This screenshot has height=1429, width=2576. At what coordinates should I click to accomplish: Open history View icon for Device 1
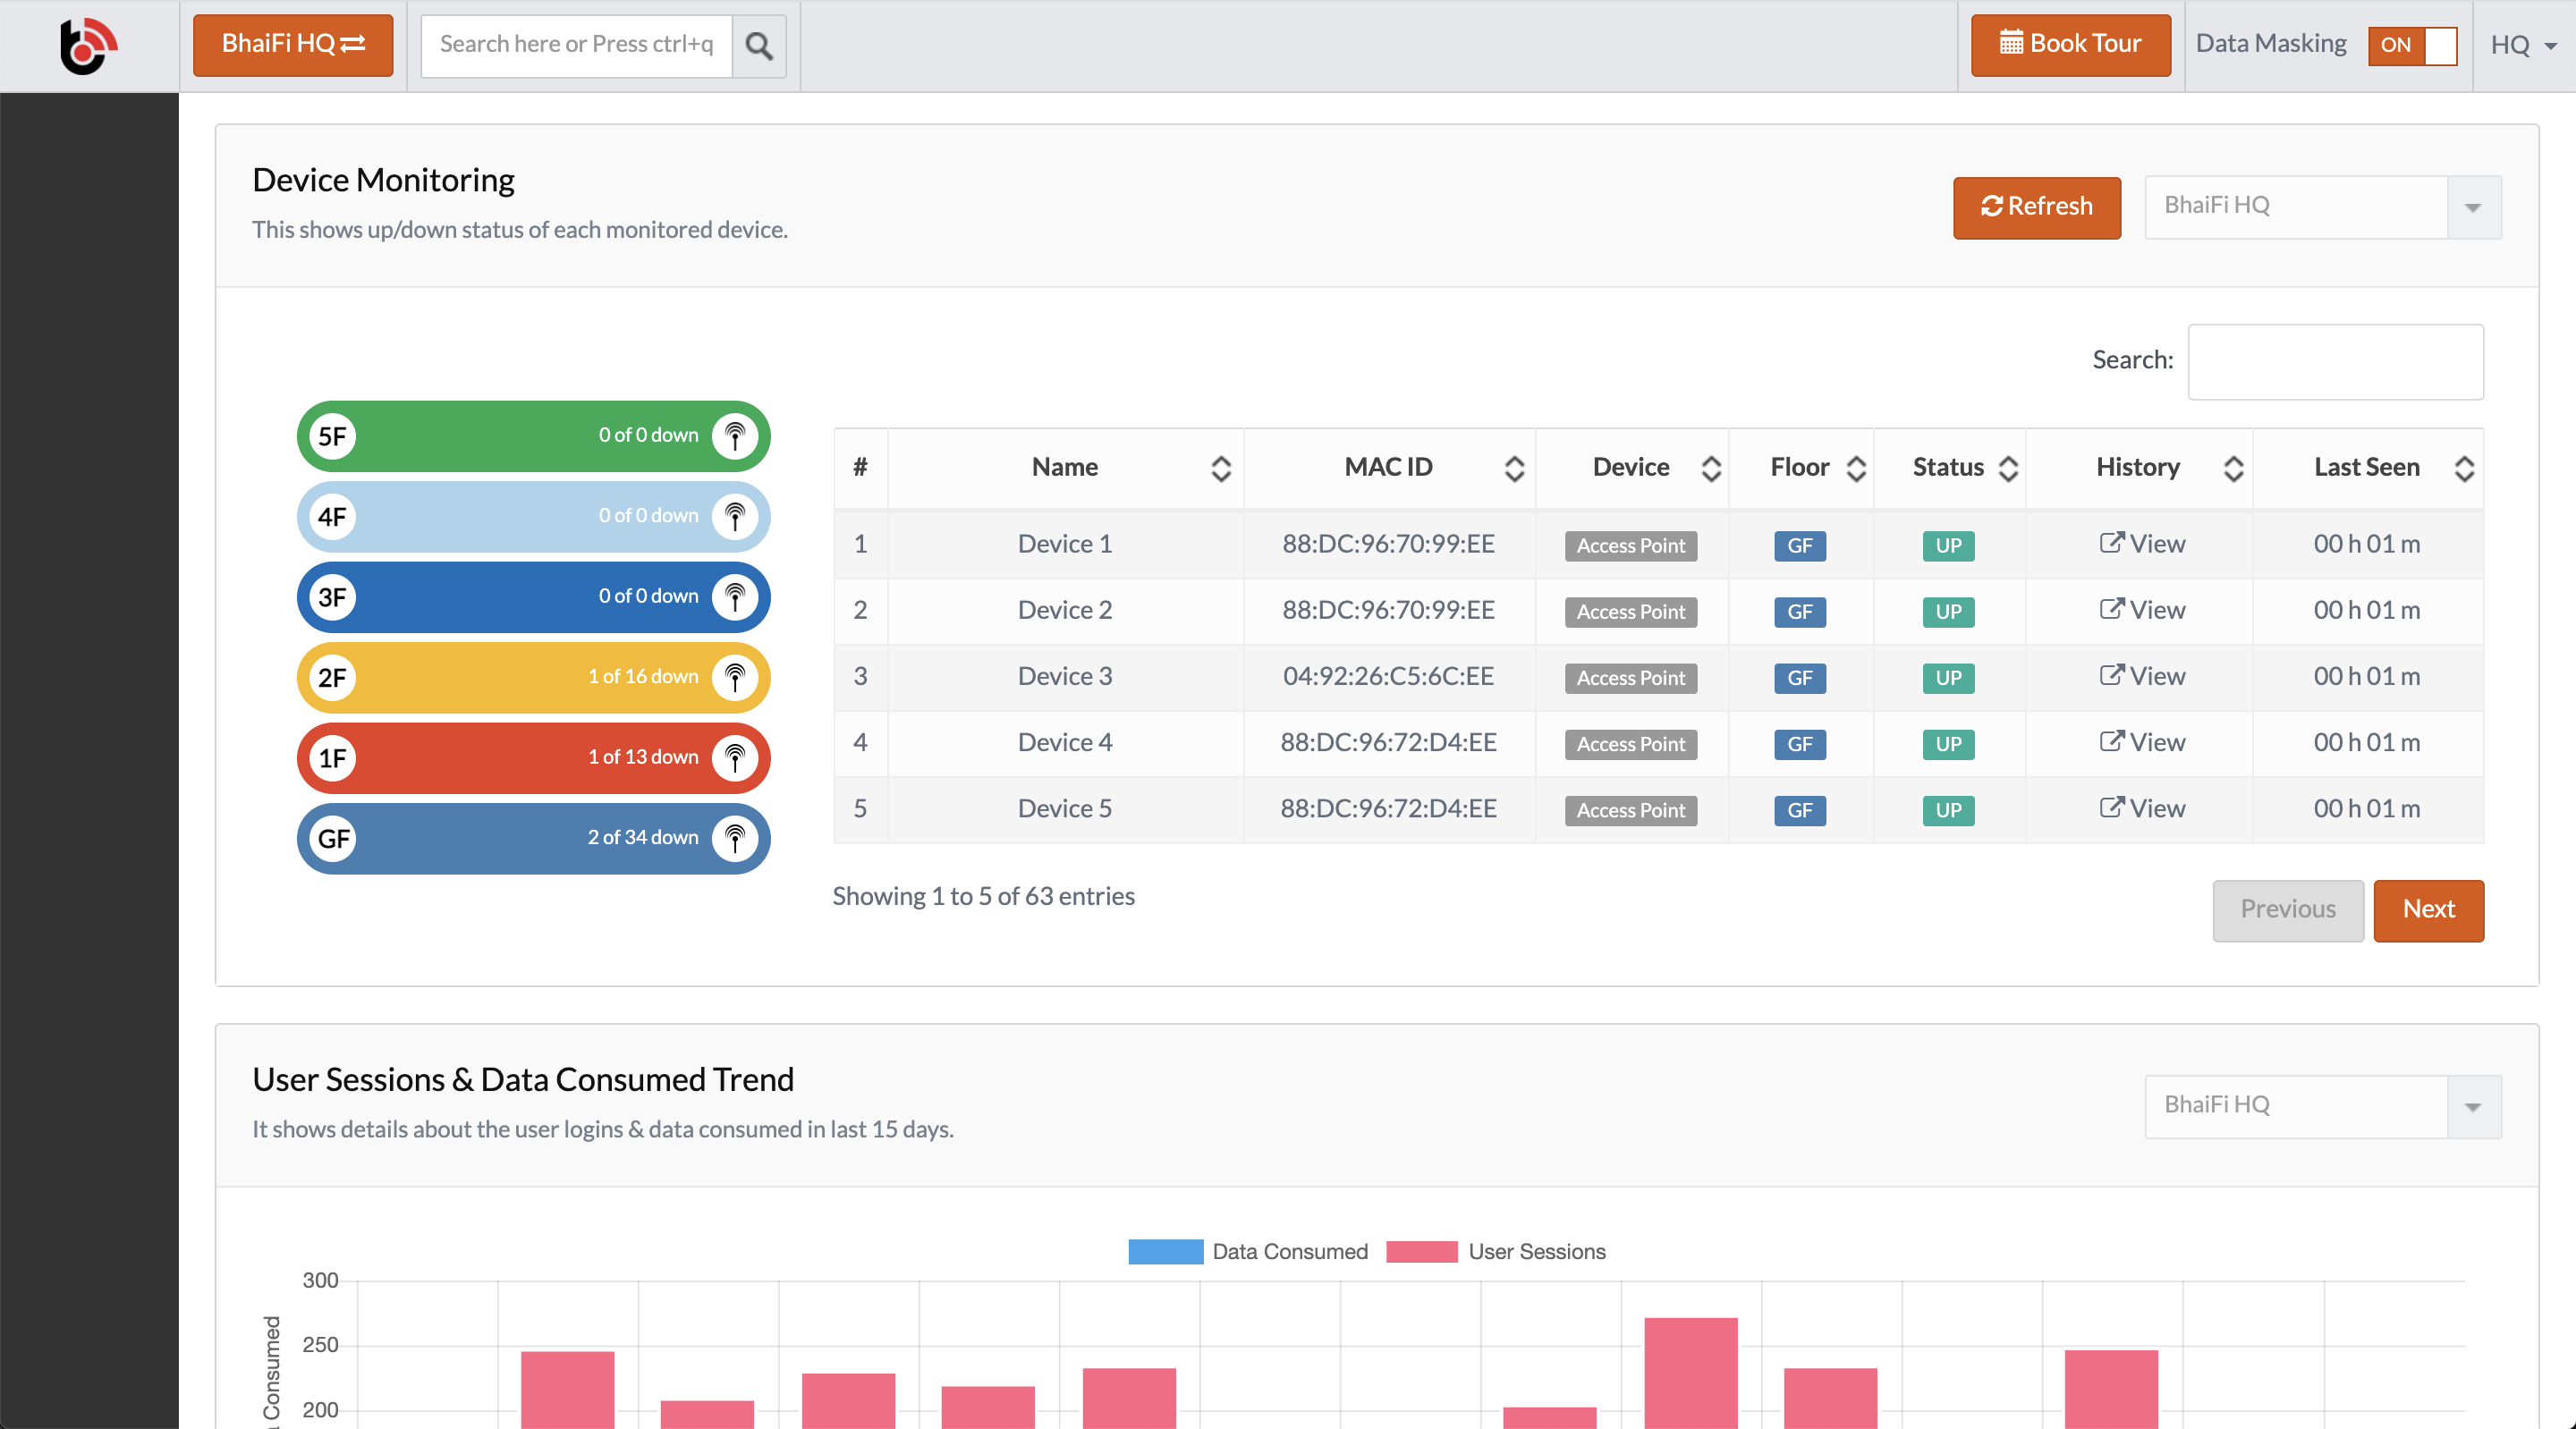click(x=2111, y=543)
